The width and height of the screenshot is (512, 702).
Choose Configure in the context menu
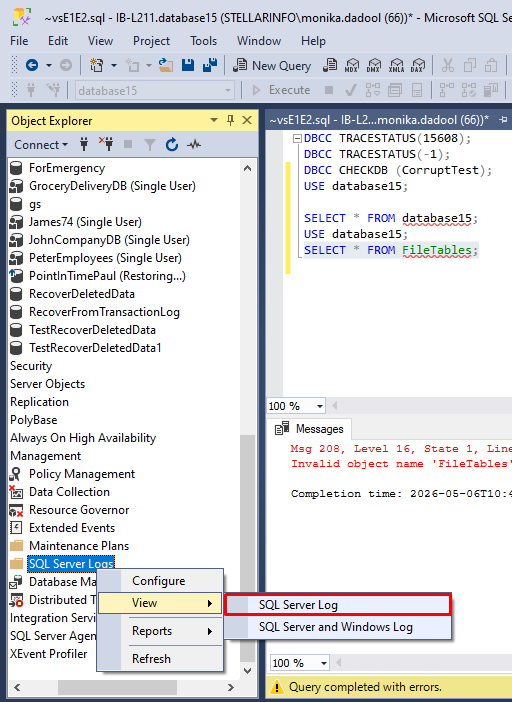160,581
